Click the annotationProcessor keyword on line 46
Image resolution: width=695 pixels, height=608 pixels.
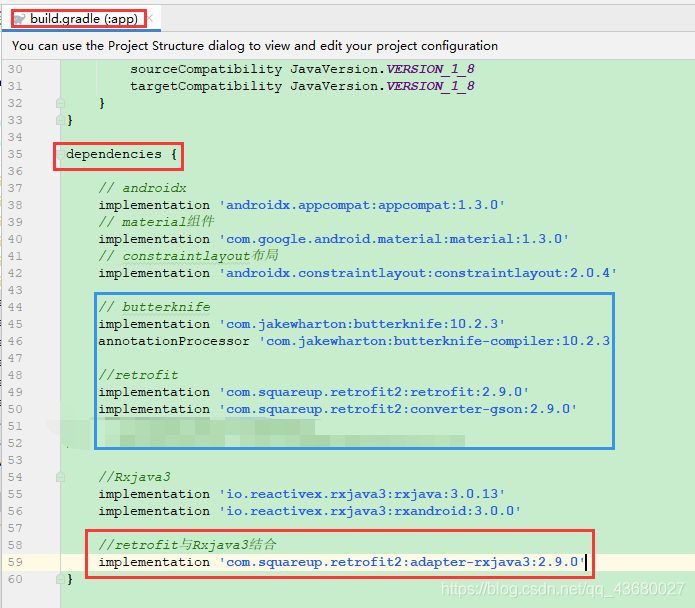pyautogui.click(x=174, y=341)
